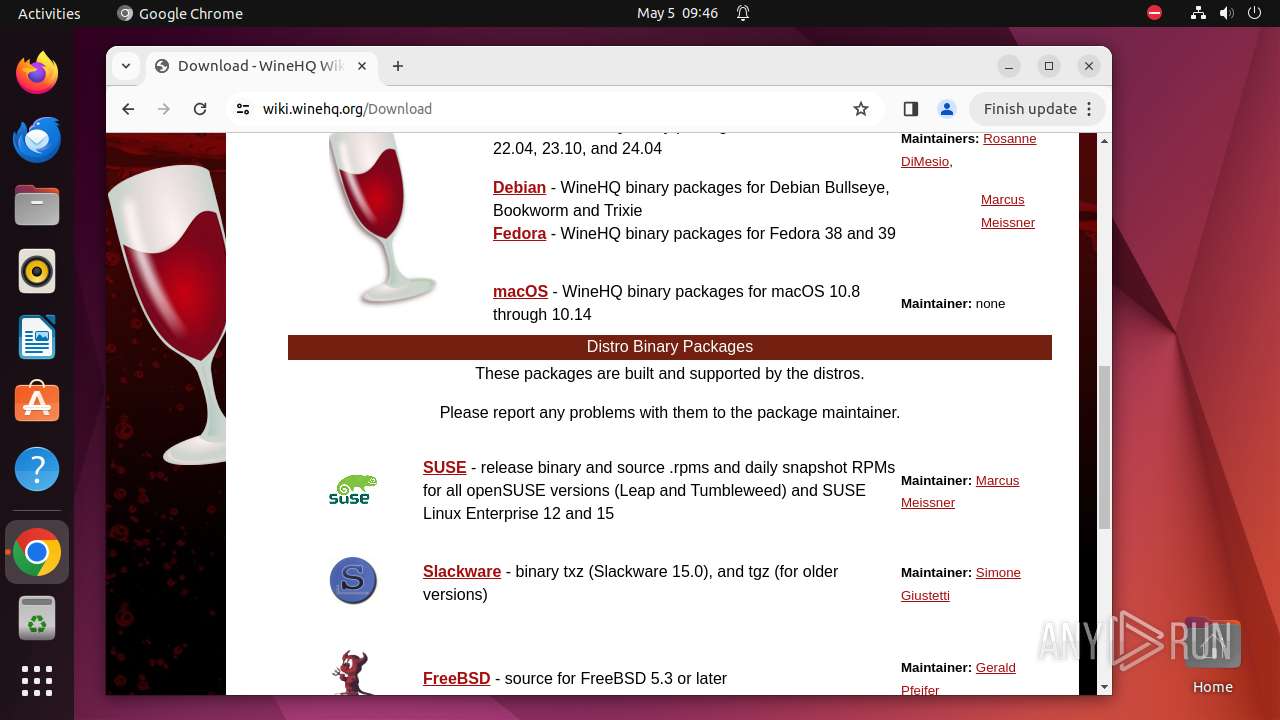The height and width of the screenshot is (720, 1280).
Task: Click the text 'Maintainer: none'
Action: 953,303
